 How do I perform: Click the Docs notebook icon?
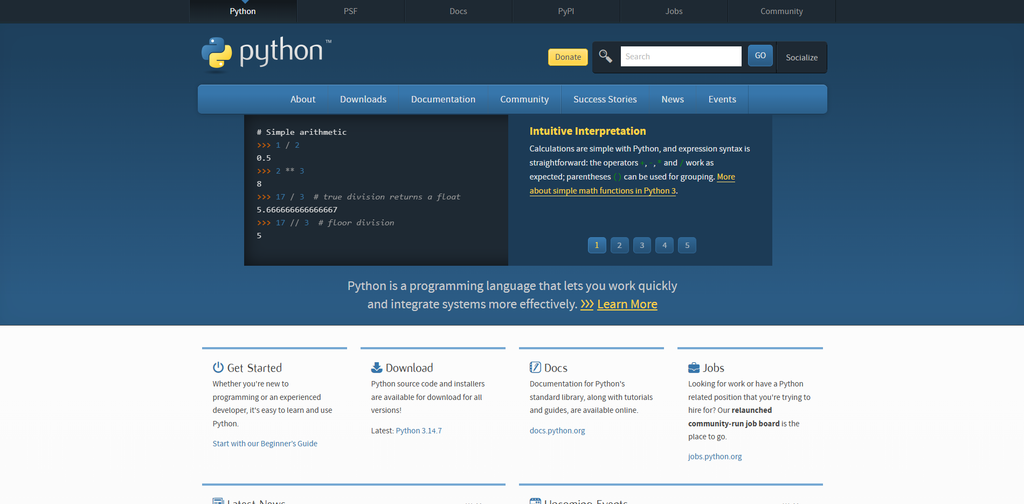coord(535,368)
